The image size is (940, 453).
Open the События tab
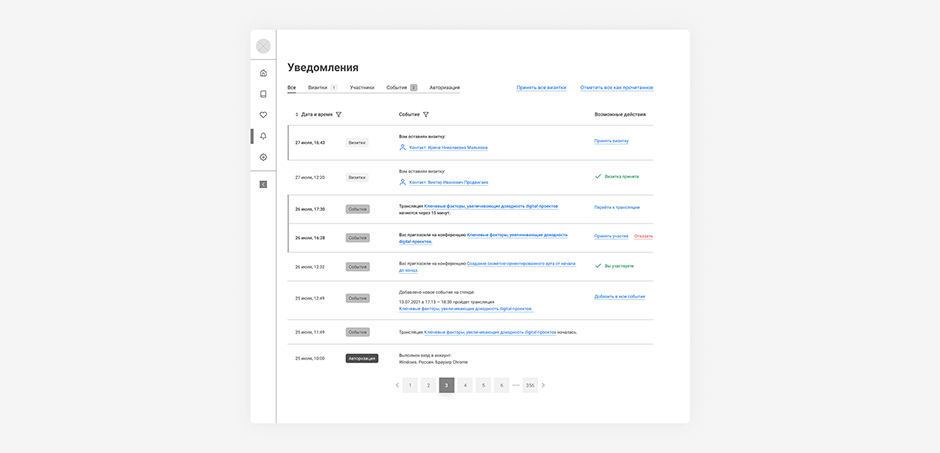click(397, 88)
